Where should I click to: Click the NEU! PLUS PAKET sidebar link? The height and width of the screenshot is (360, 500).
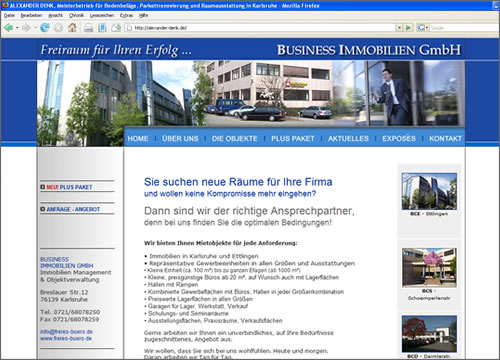tap(69, 187)
